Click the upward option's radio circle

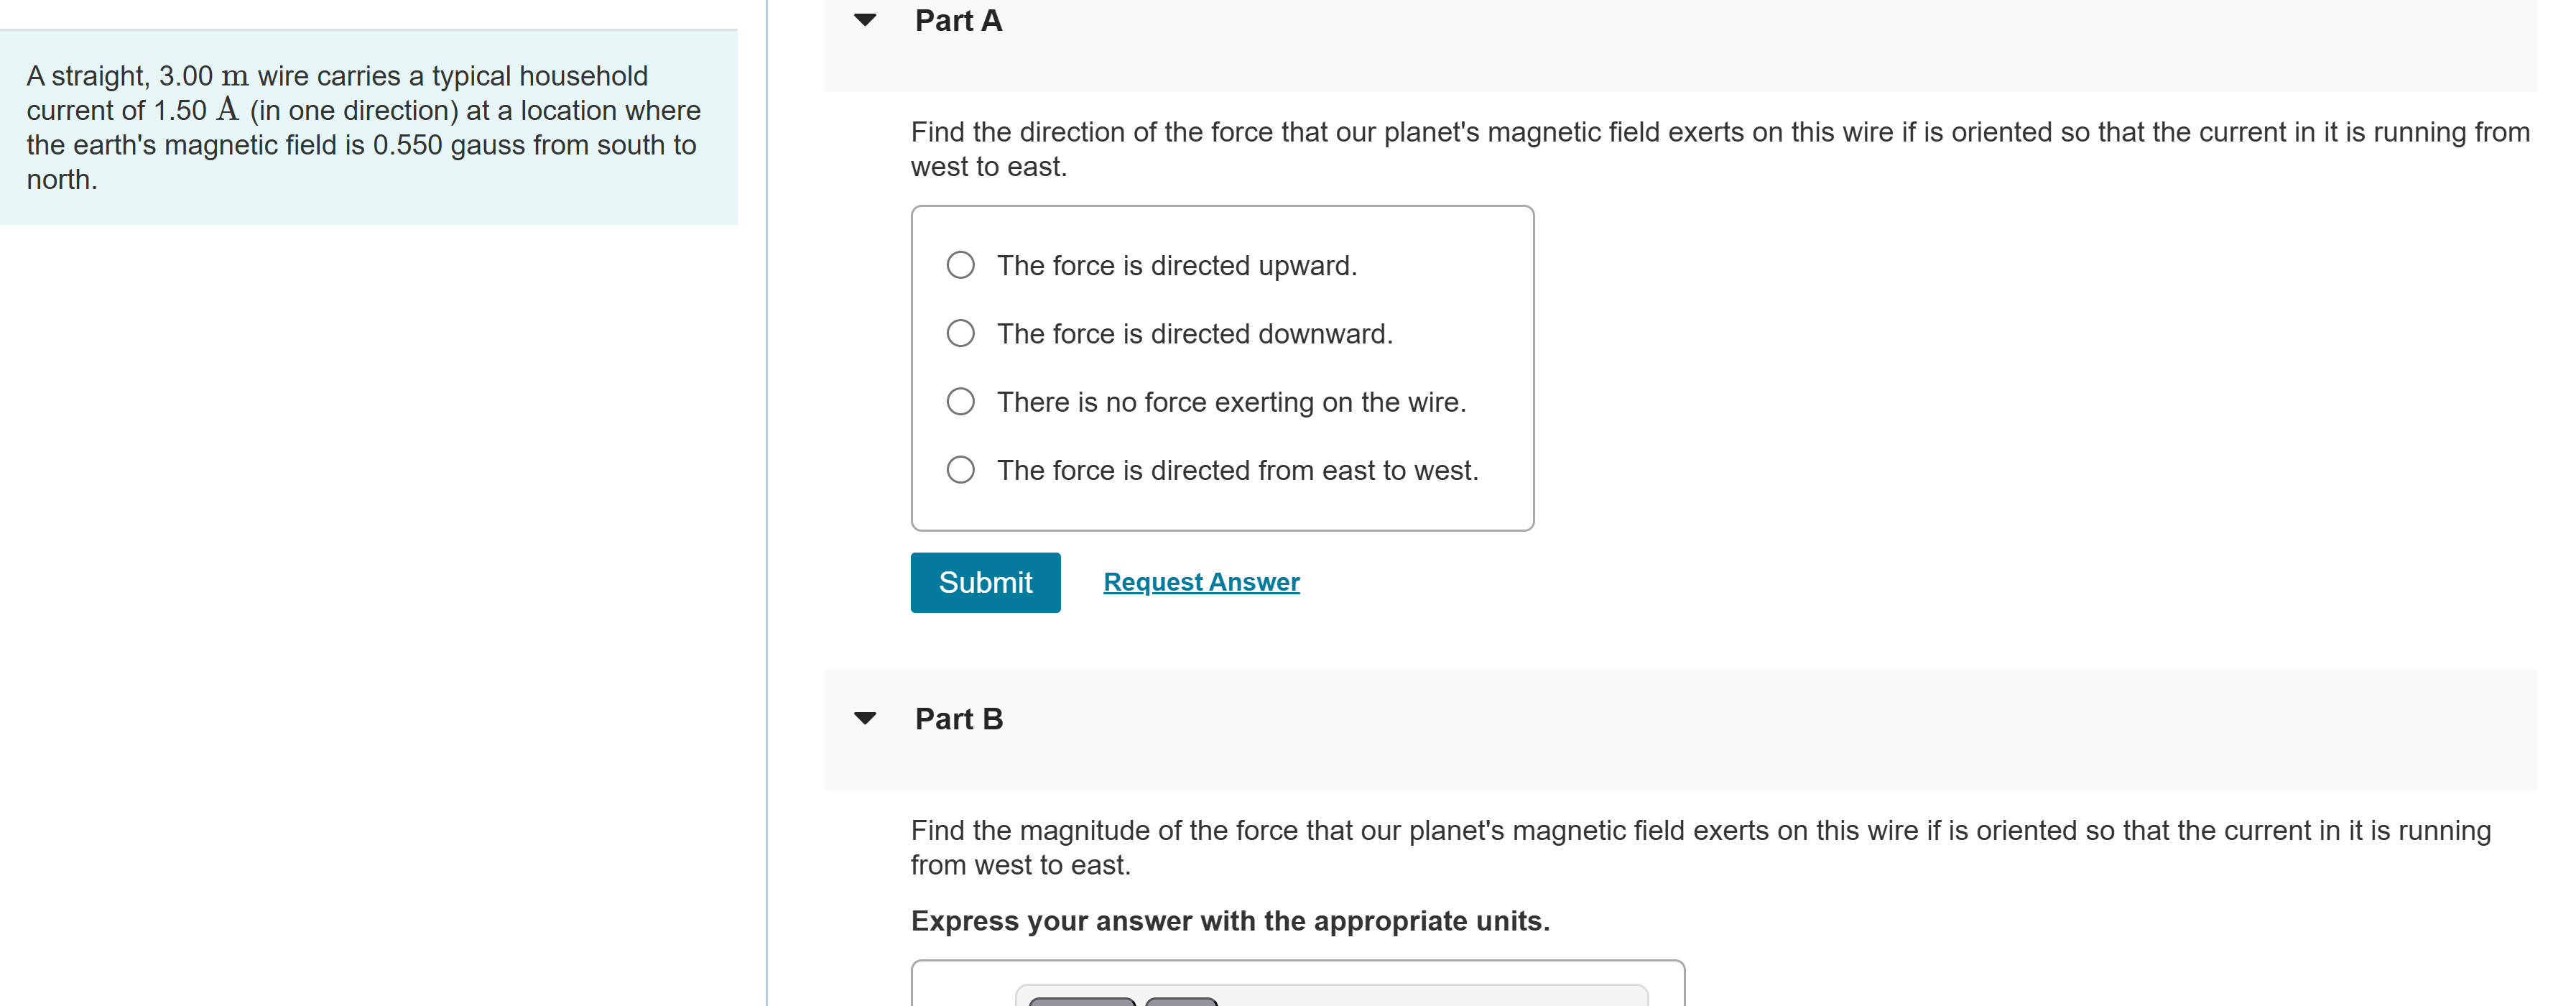959,264
